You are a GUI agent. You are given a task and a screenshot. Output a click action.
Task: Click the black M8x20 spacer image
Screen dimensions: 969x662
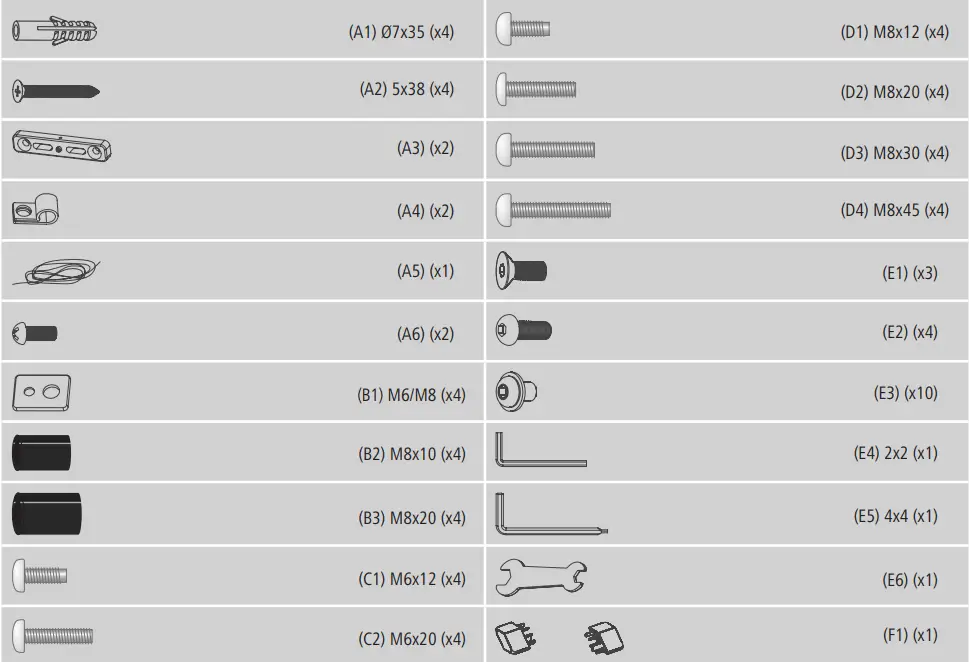pyautogui.click(x=47, y=516)
